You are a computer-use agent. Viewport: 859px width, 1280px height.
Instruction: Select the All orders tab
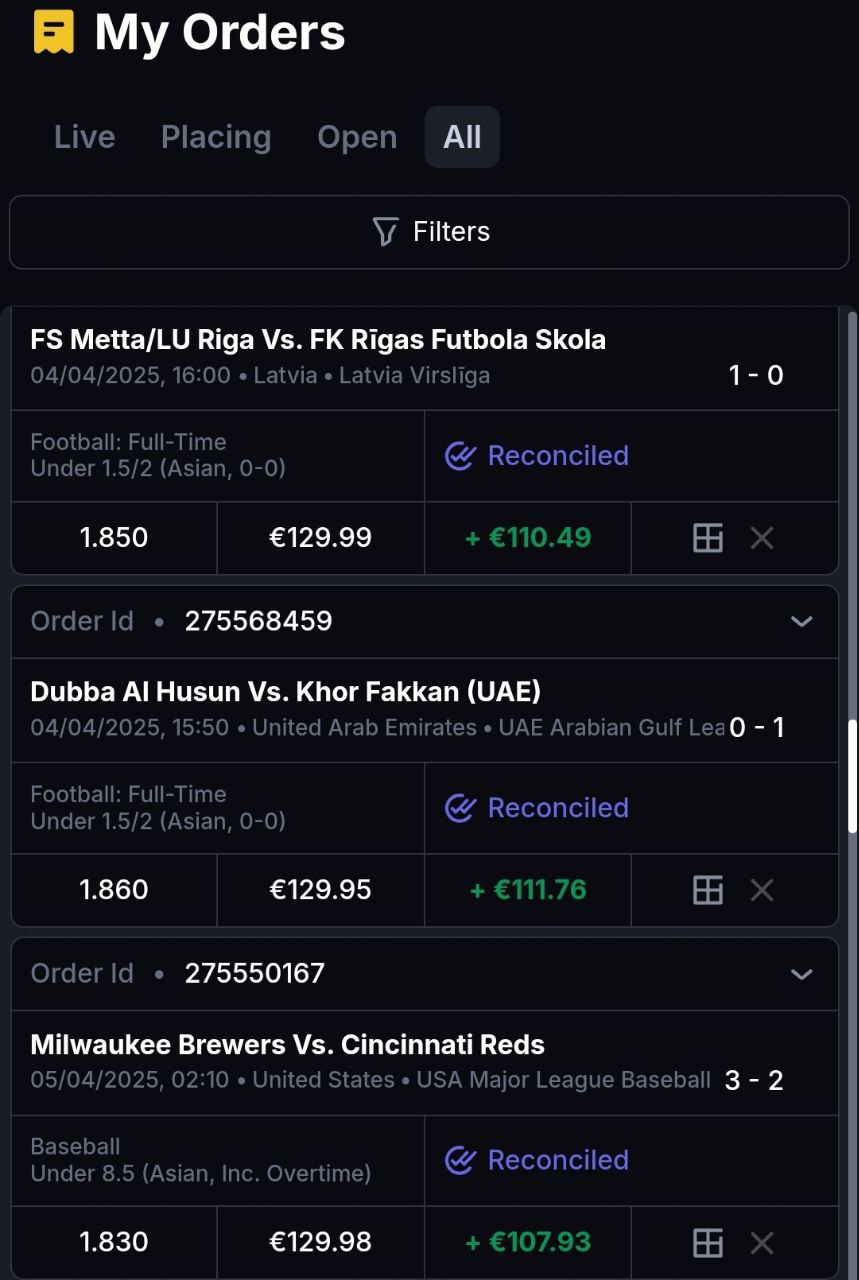(x=462, y=137)
